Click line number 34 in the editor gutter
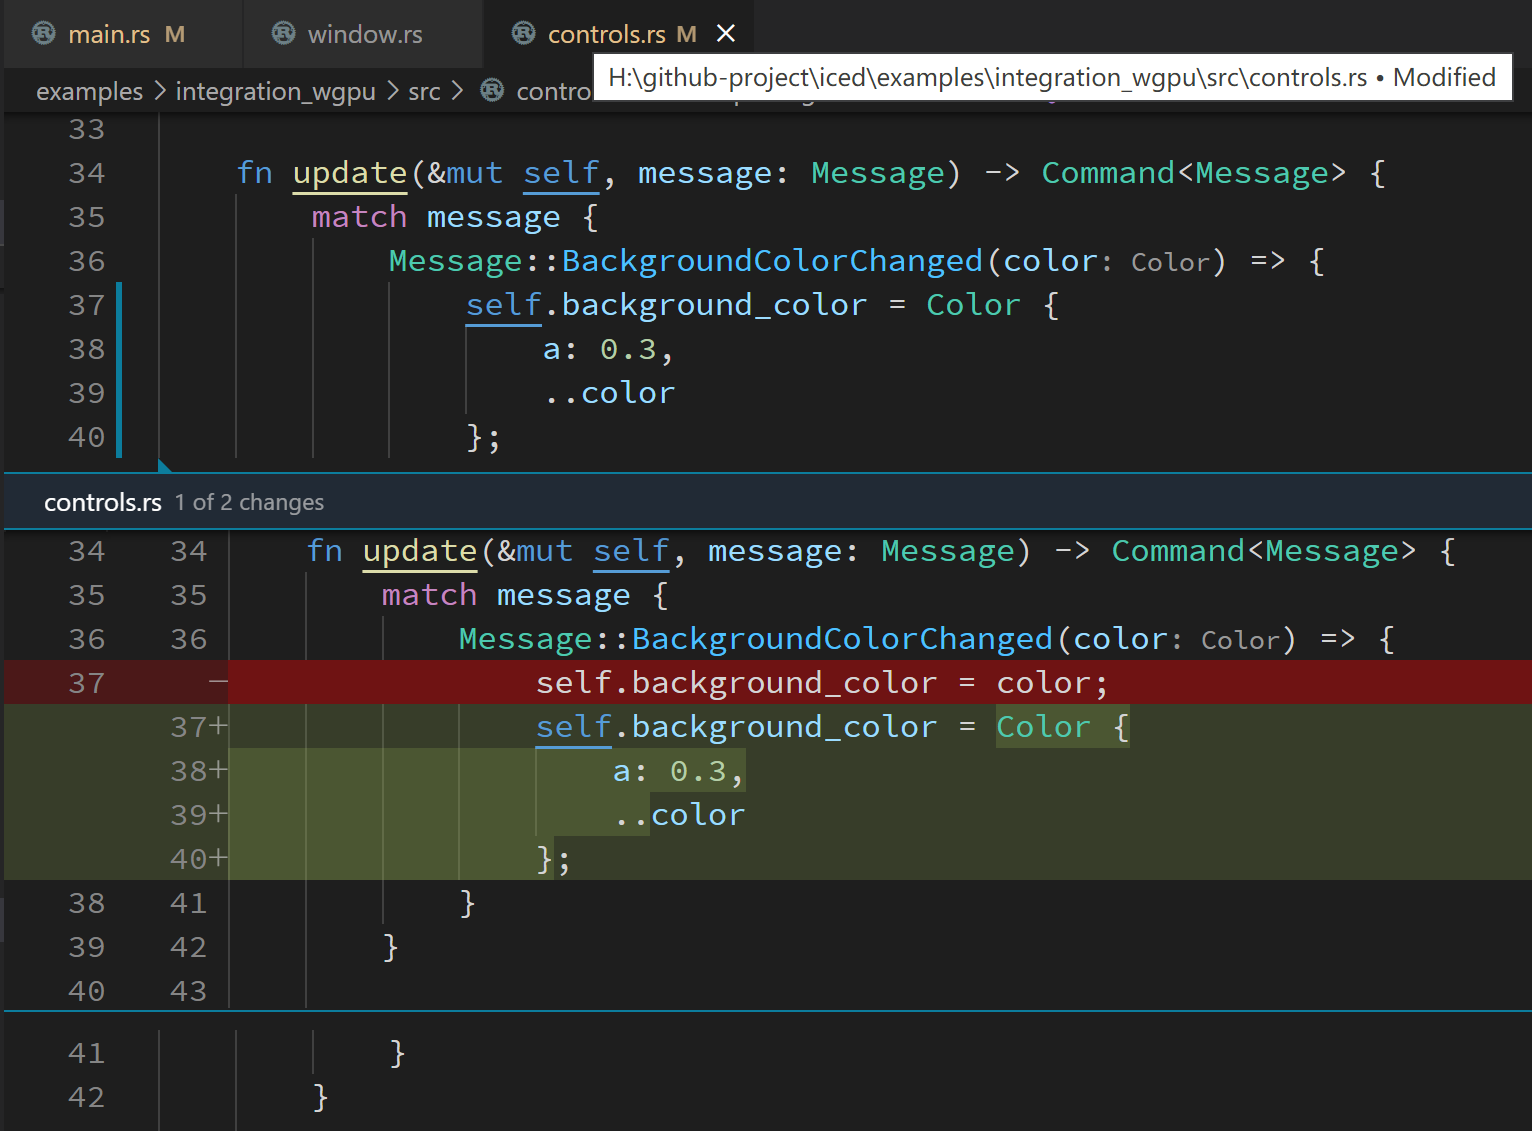This screenshot has height=1131, width=1532. coord(86,172)
